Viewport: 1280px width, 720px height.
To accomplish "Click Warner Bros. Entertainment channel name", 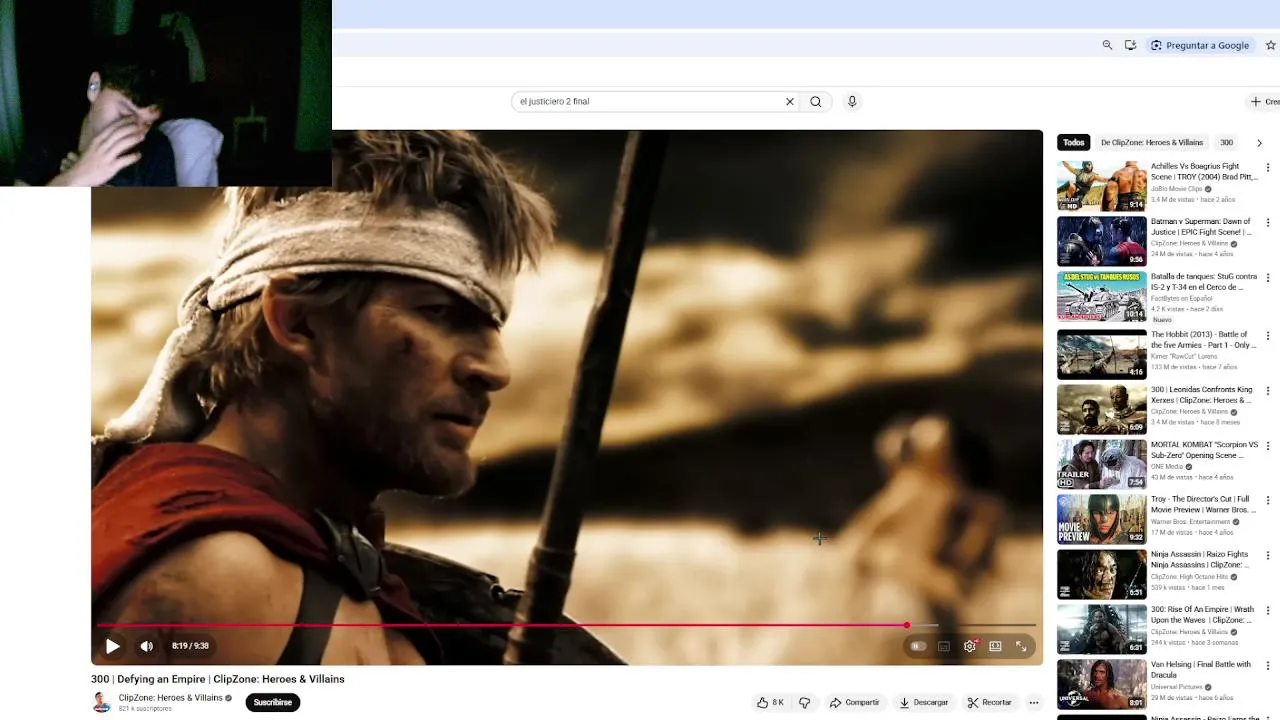I will coord(1190,522).
